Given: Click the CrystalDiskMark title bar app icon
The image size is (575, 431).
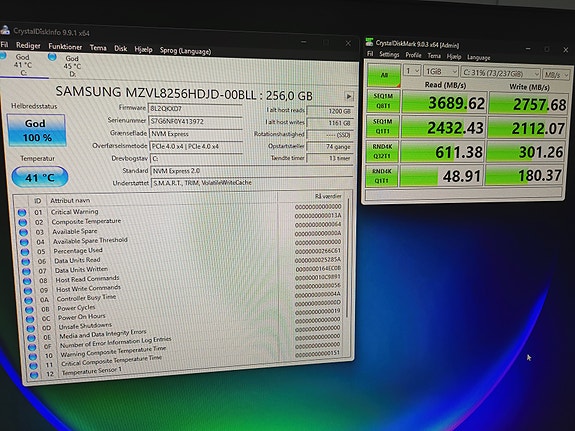Looking at the screenshot, I should click(370, 42).
